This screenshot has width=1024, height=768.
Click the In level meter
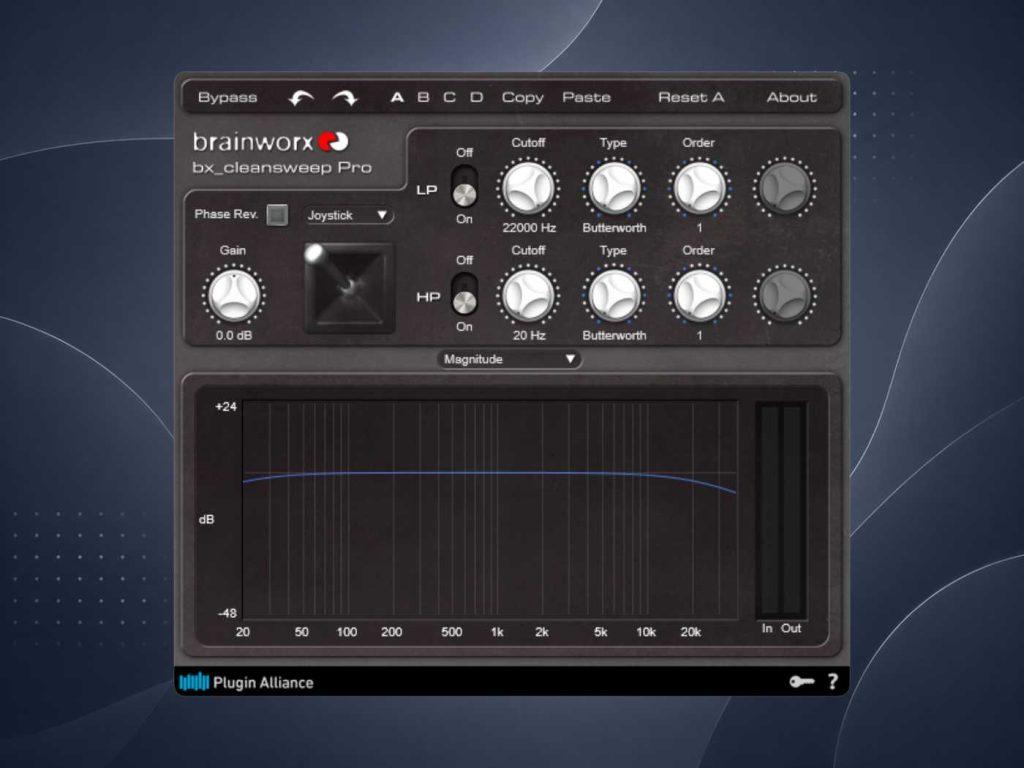point(769,509)
